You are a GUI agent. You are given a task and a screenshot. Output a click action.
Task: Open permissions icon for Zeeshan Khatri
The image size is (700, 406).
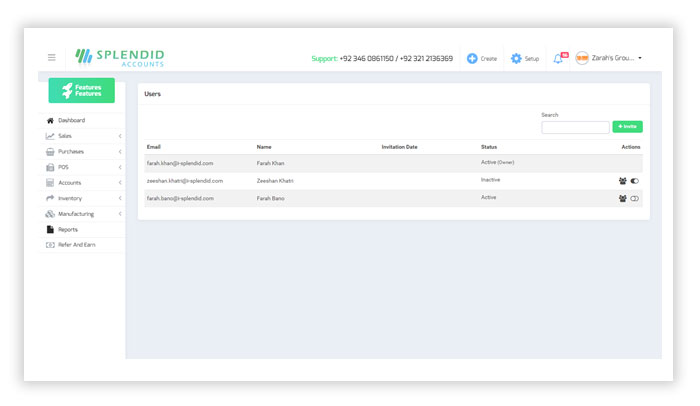point(622,181)
